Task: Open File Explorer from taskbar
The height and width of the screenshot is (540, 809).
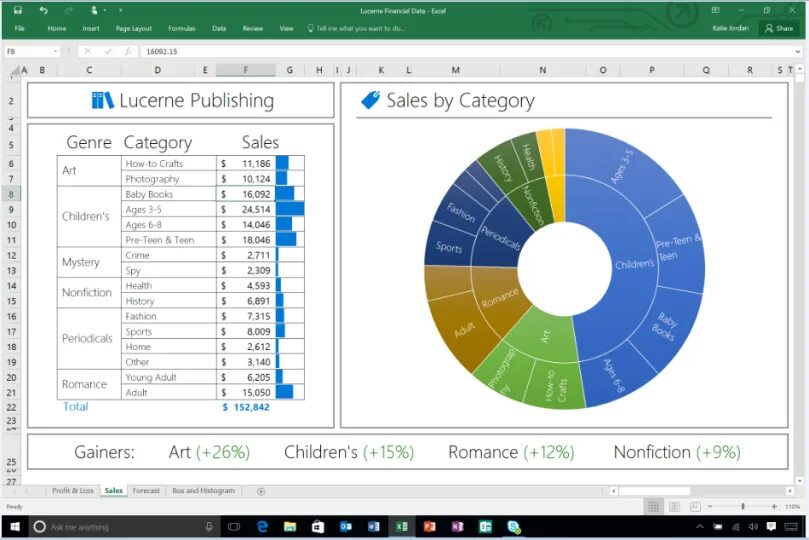Action: tap(290, 527)
